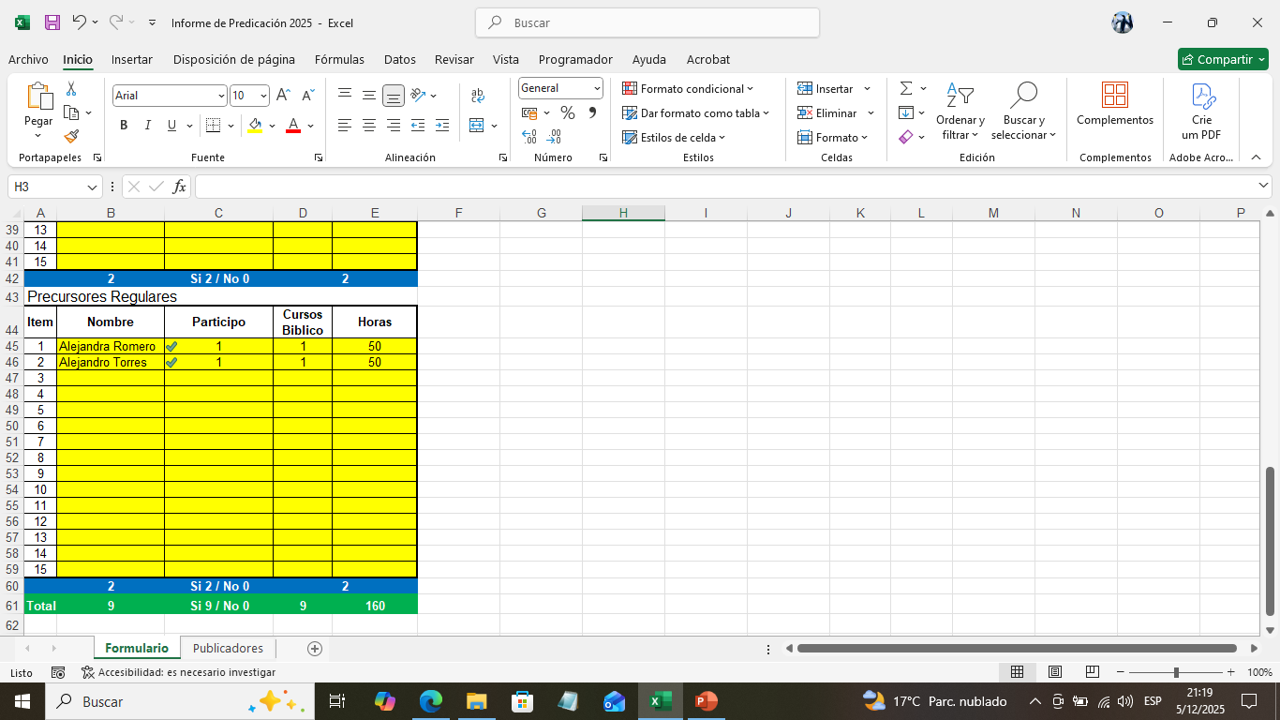Toggle Wrap Text button
Screen dimensions: 1280x720
click(x=478, y=95)
